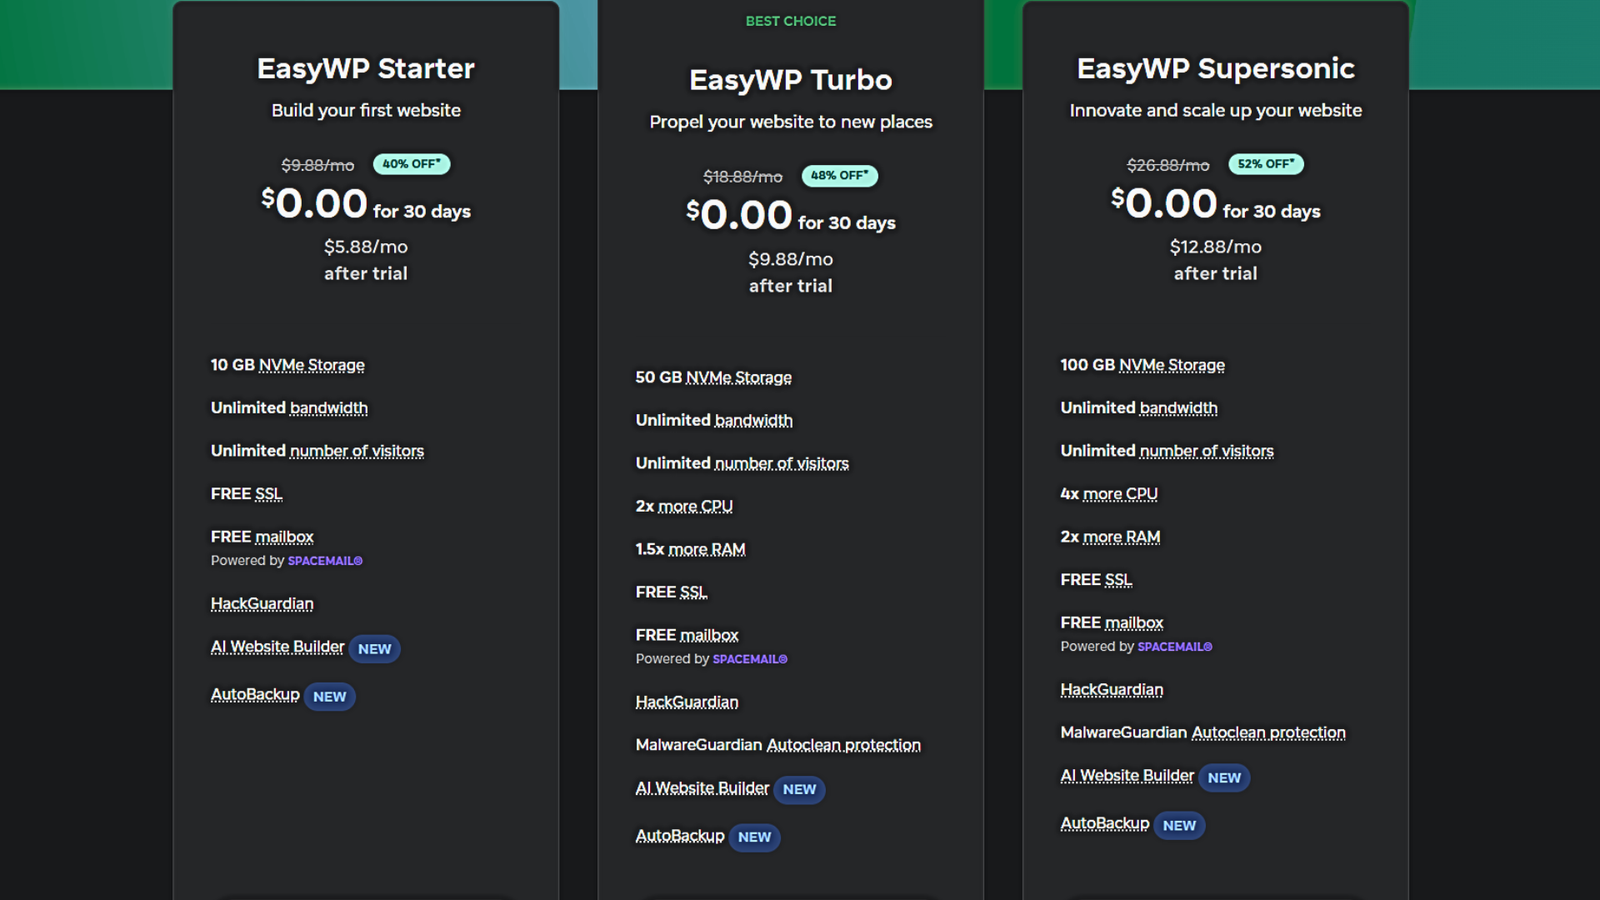Click the bandwidth tooltip link in Turbo plan

pos(754,420)
